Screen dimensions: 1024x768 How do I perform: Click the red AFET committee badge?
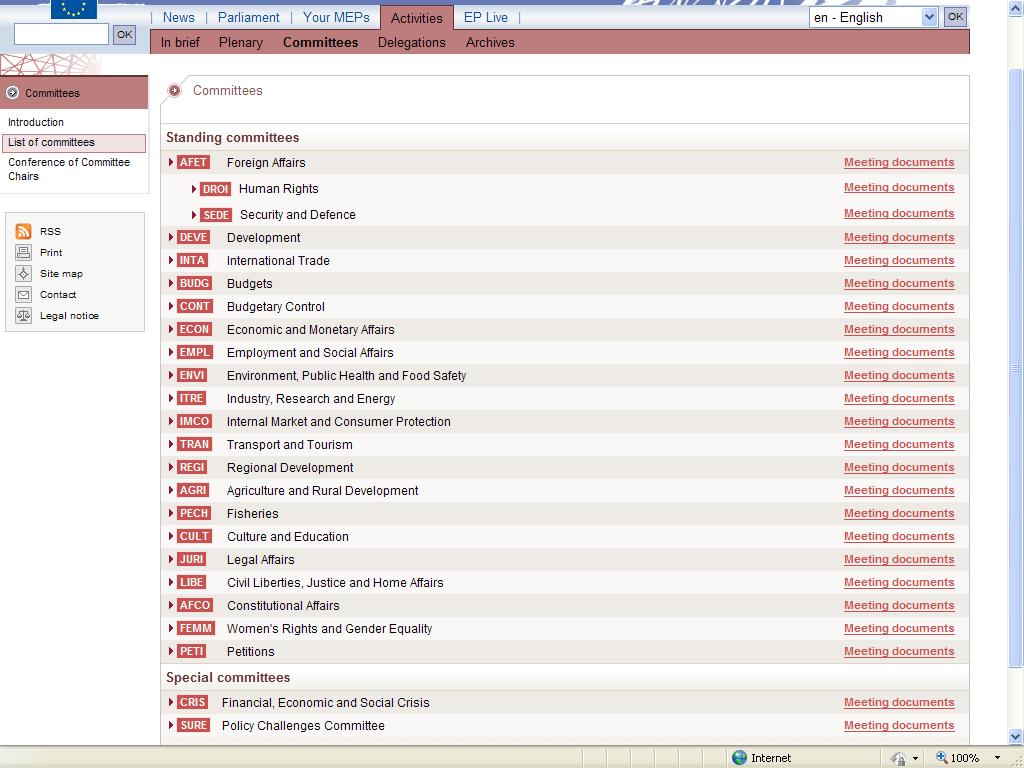(x=193, y=162)
